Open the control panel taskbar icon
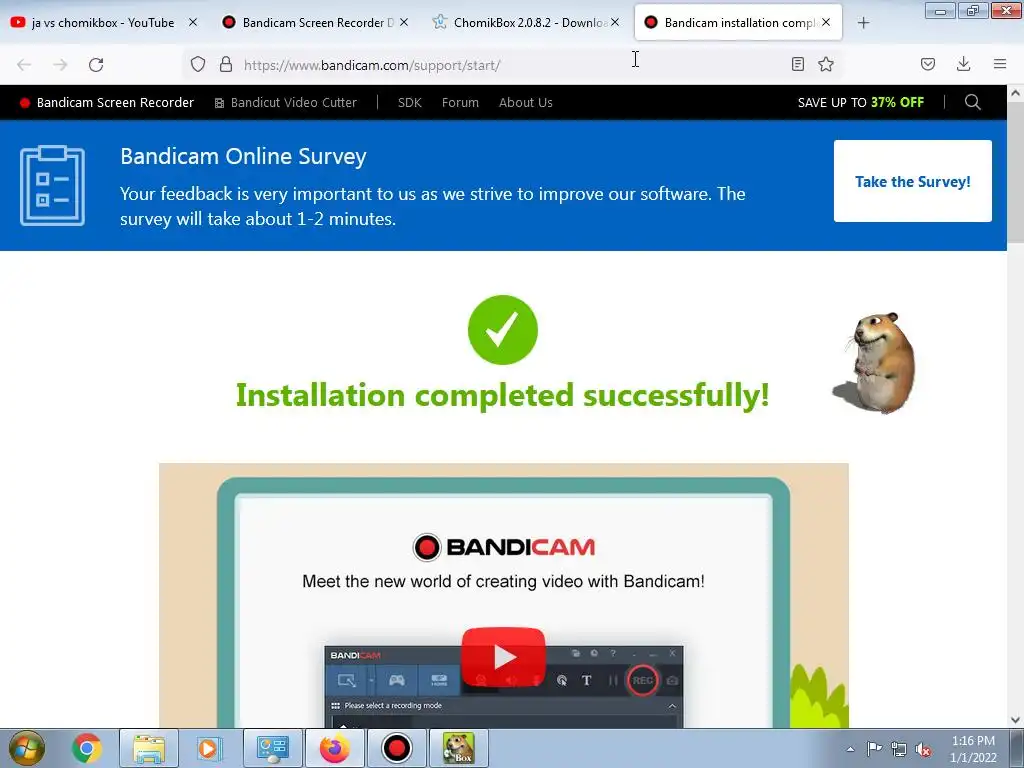The width and height of the screenshot is (1024, 768). (x=272, y=748)
